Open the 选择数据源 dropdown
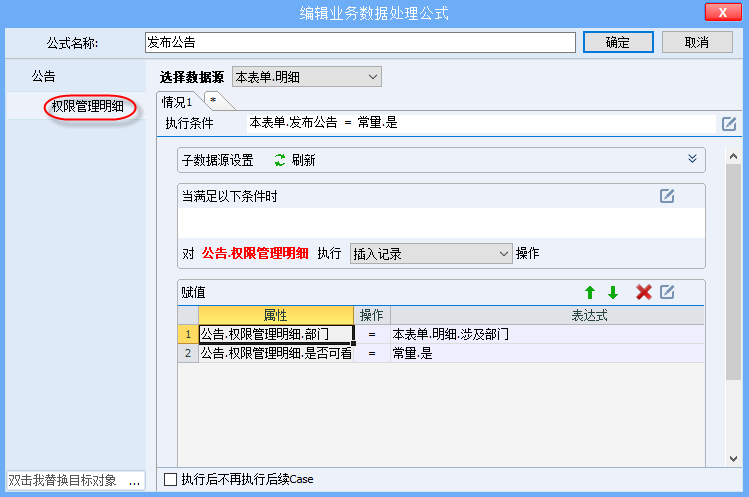Image resolution: width=749 pixels, height=497 pixels. (307, 76)
